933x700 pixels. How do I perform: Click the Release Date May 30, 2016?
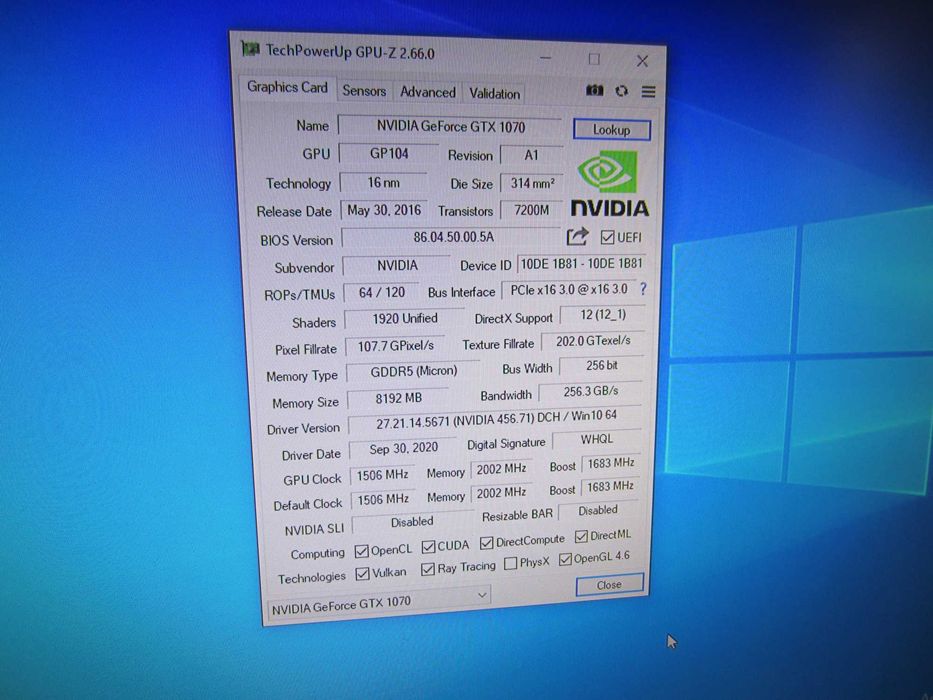click(x=384, y=210)
